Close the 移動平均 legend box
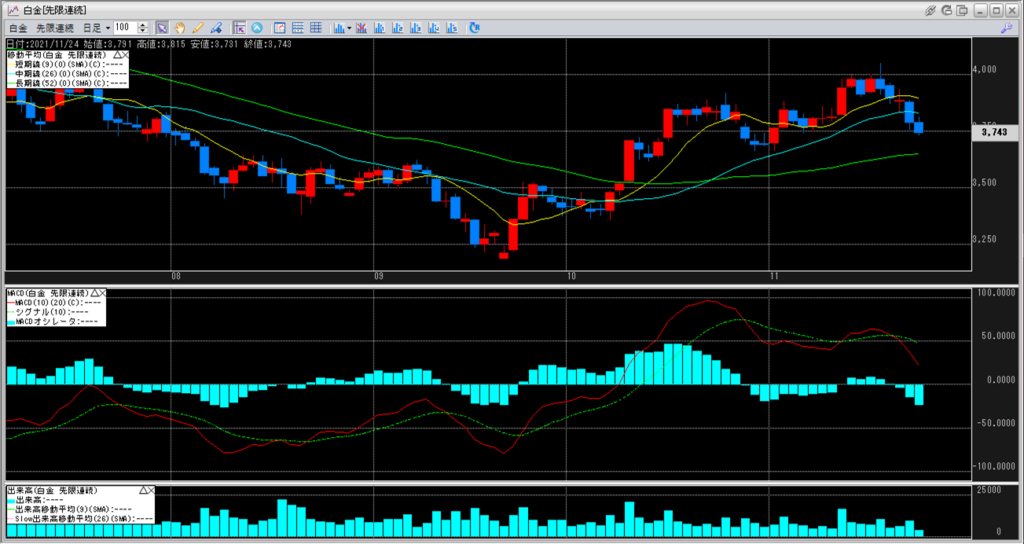Screen dimensions: 1024x544 tap(125, 55)
